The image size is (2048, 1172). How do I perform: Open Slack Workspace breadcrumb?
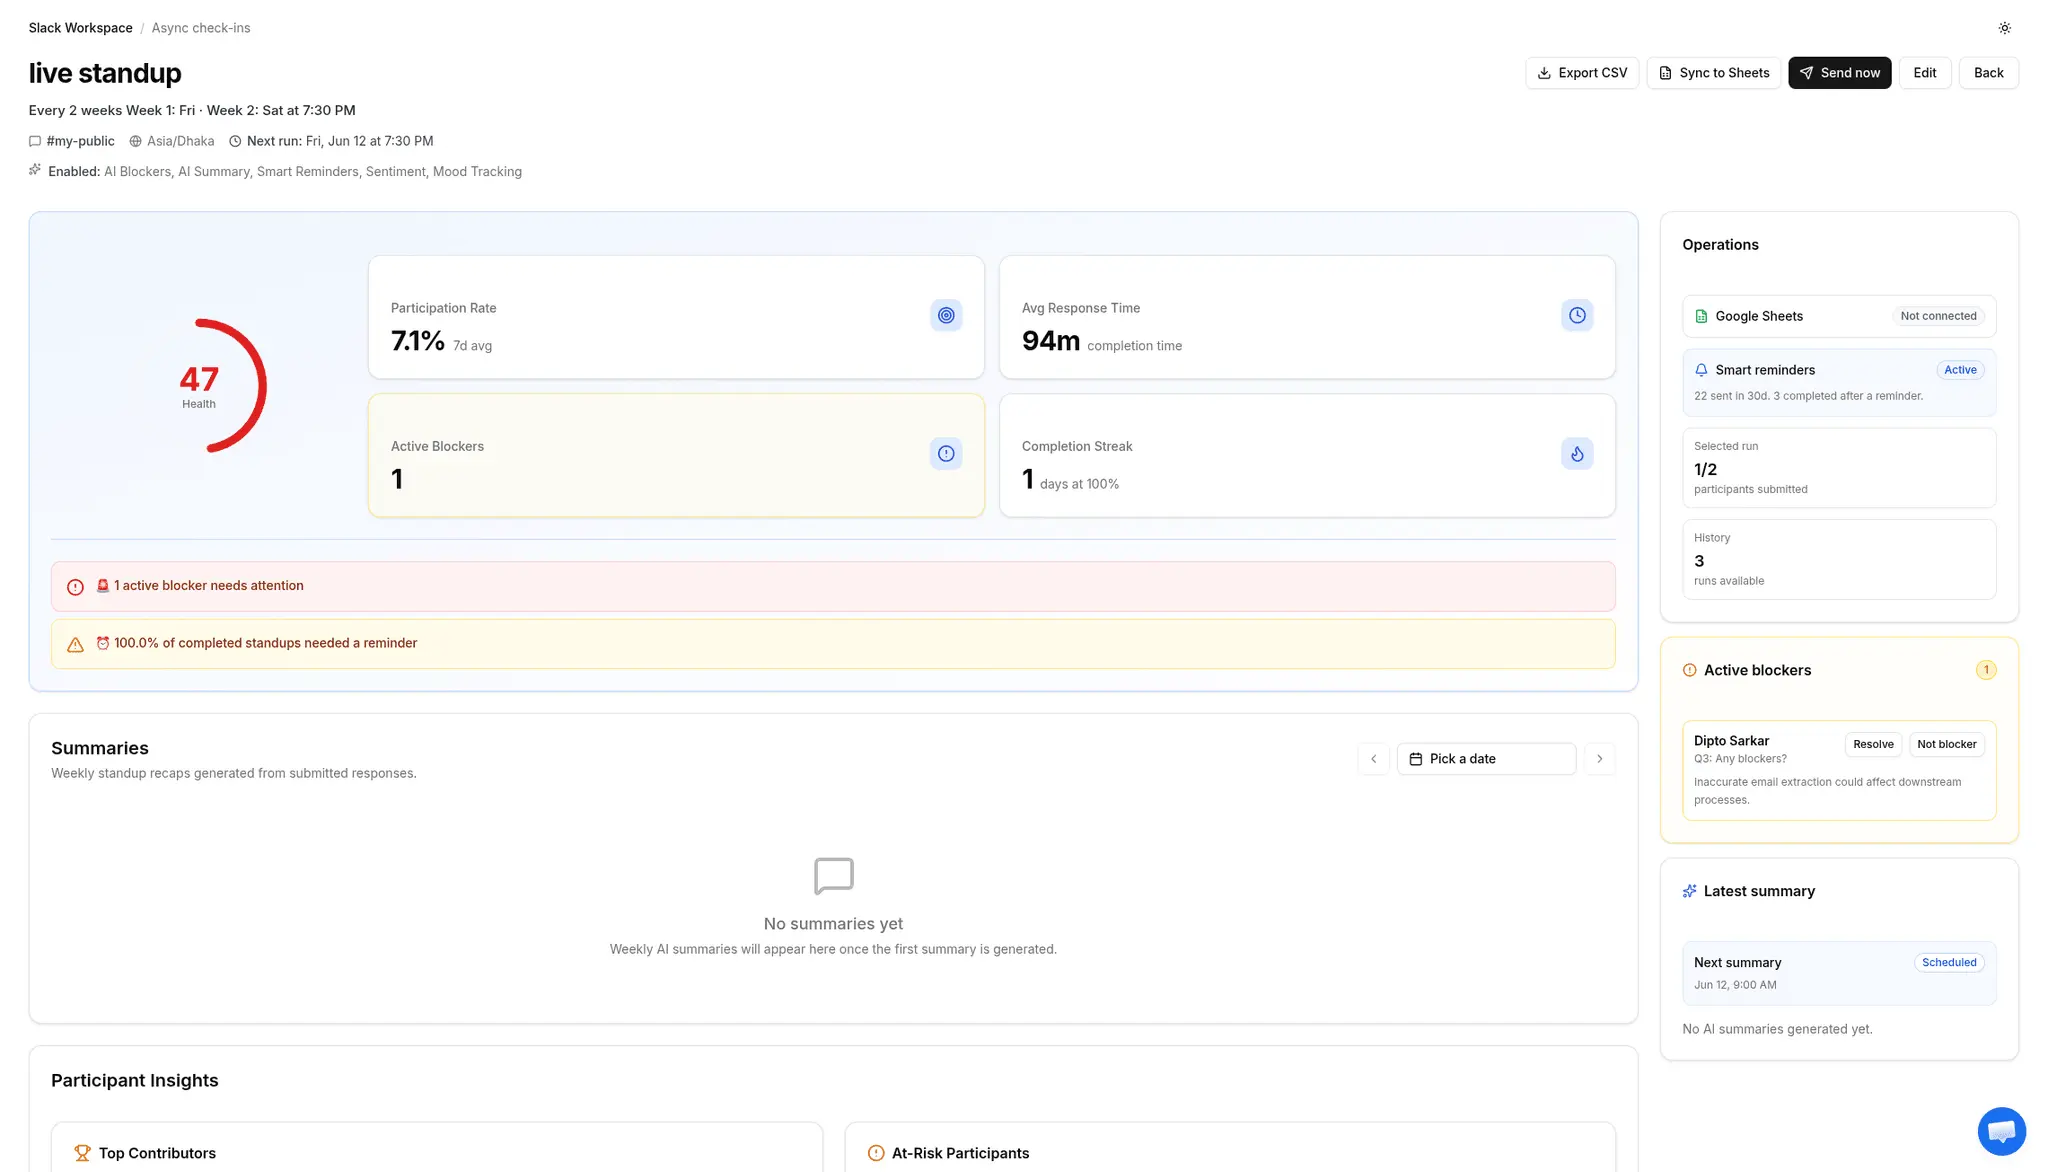80,28
